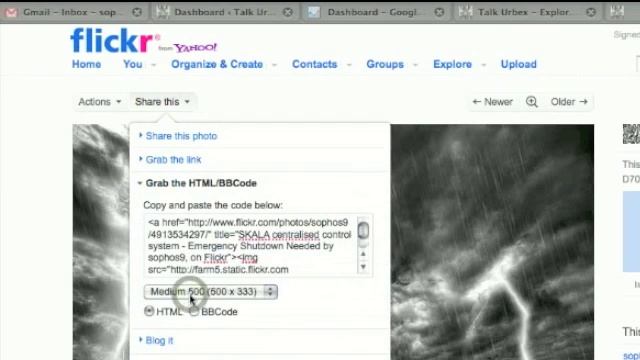Open Explore navigation item
Viewport: 640px width, 360px height.
452,64
